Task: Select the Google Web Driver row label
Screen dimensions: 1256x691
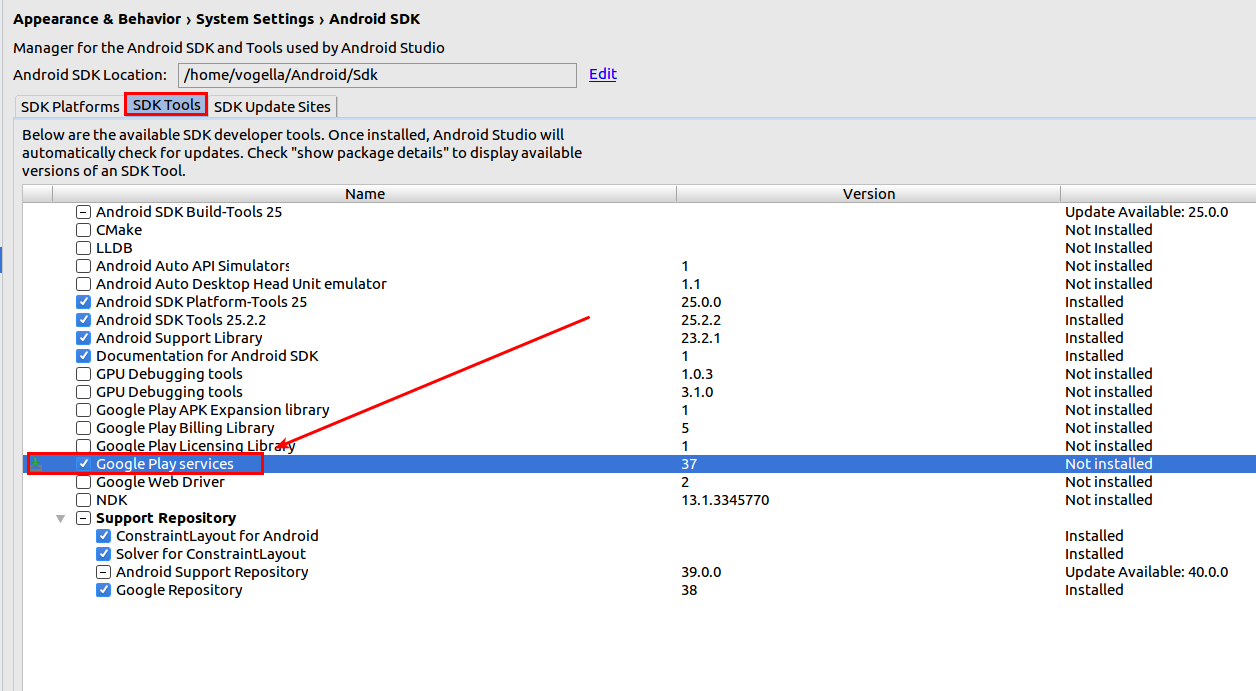Action: click(x=160, y=482)
